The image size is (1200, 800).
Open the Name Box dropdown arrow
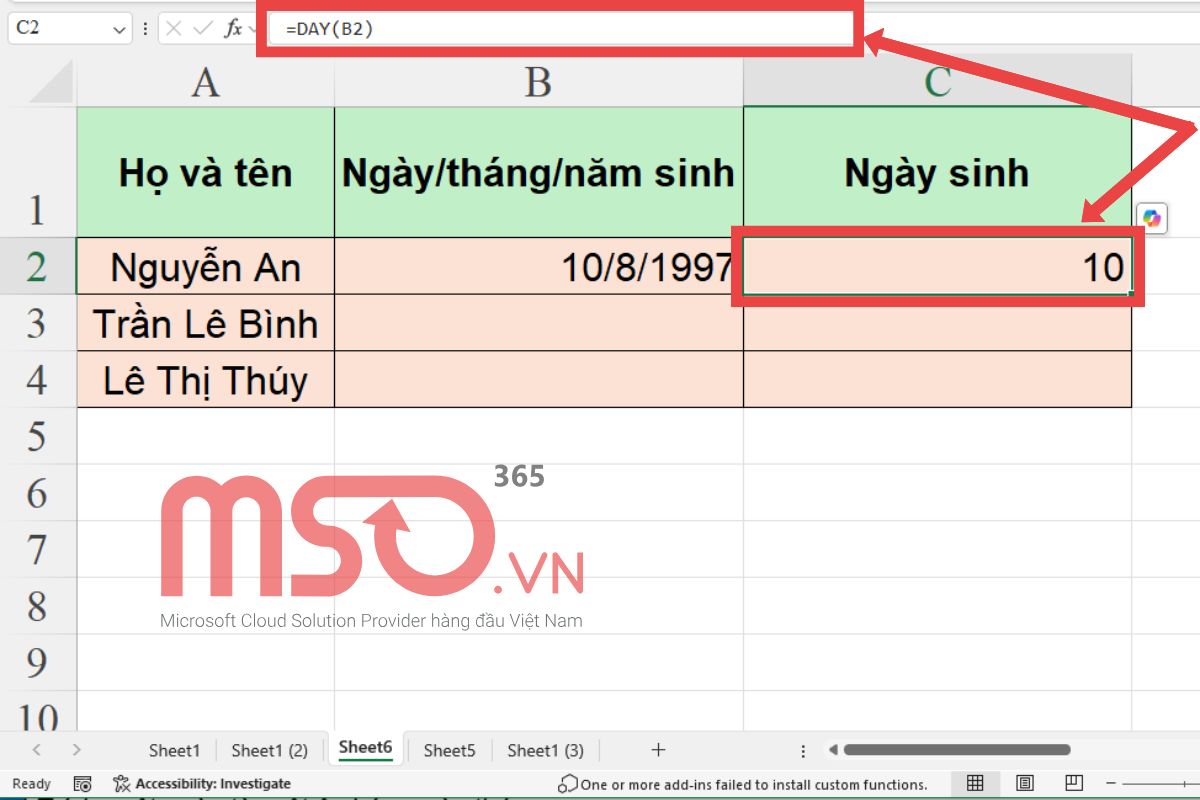coord(119,29)
